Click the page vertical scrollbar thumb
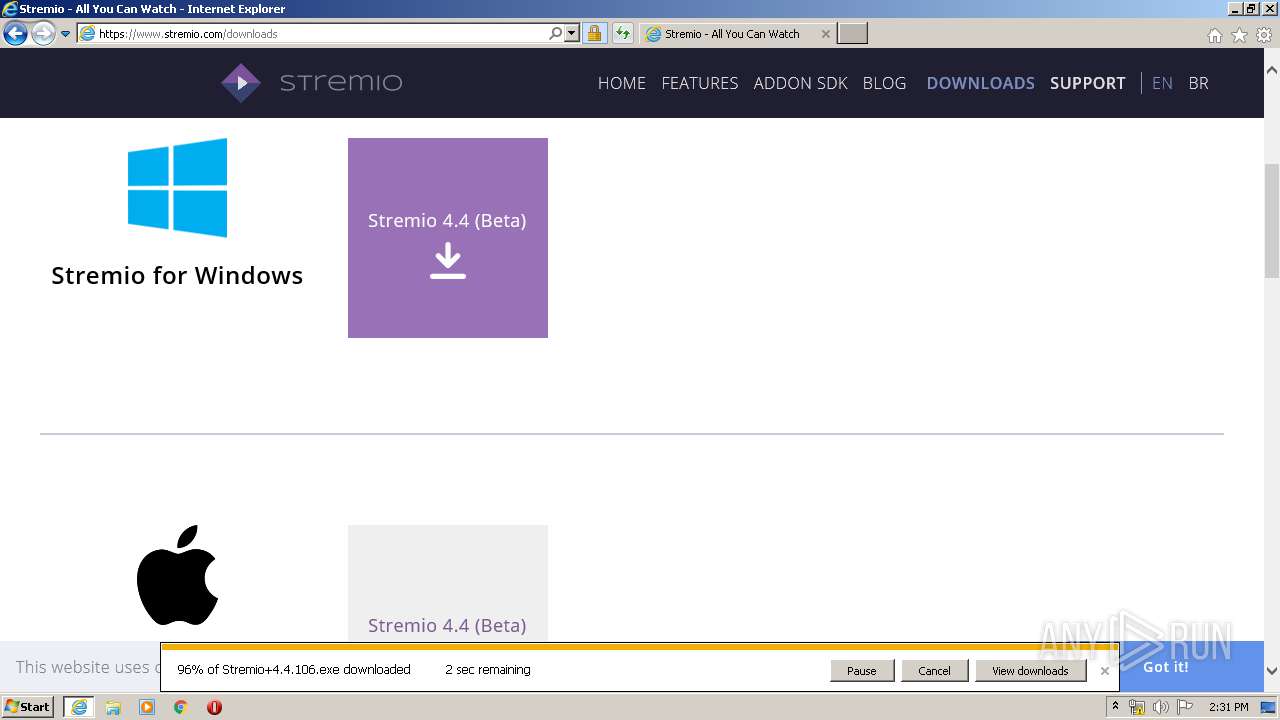 click(1272, 220)
